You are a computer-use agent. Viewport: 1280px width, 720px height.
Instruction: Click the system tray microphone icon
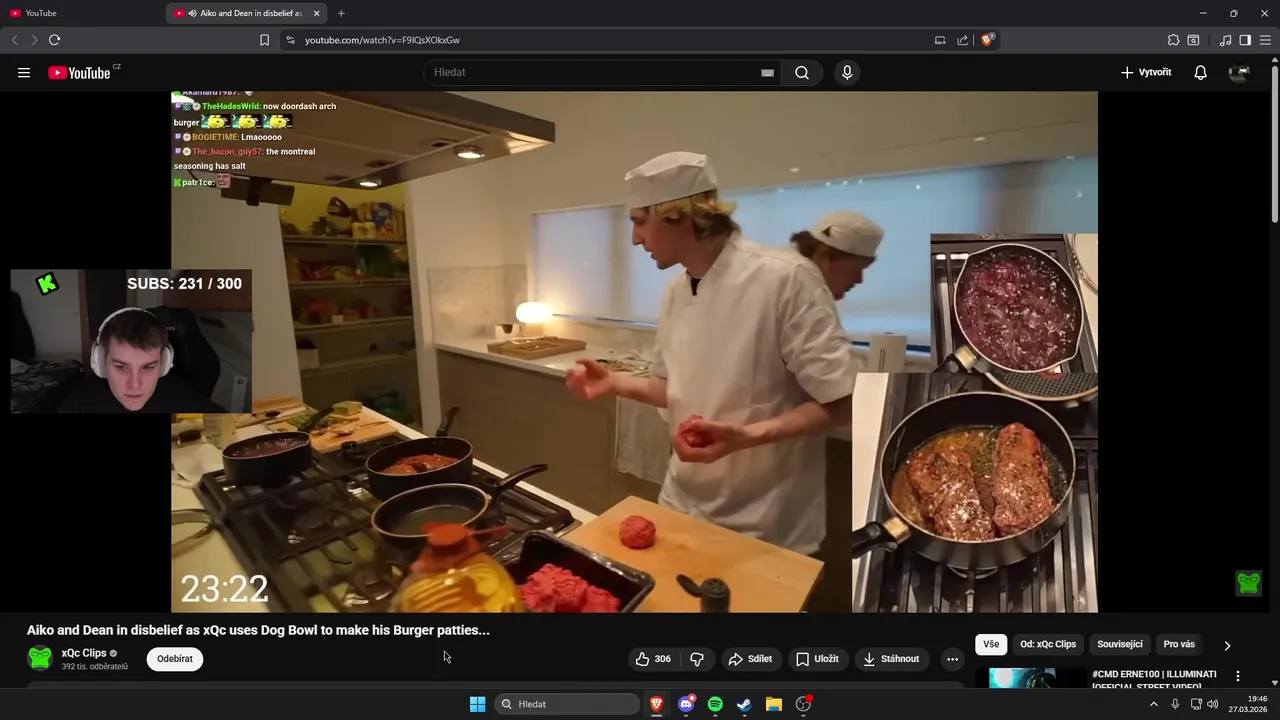click(x=1175, y=704)
